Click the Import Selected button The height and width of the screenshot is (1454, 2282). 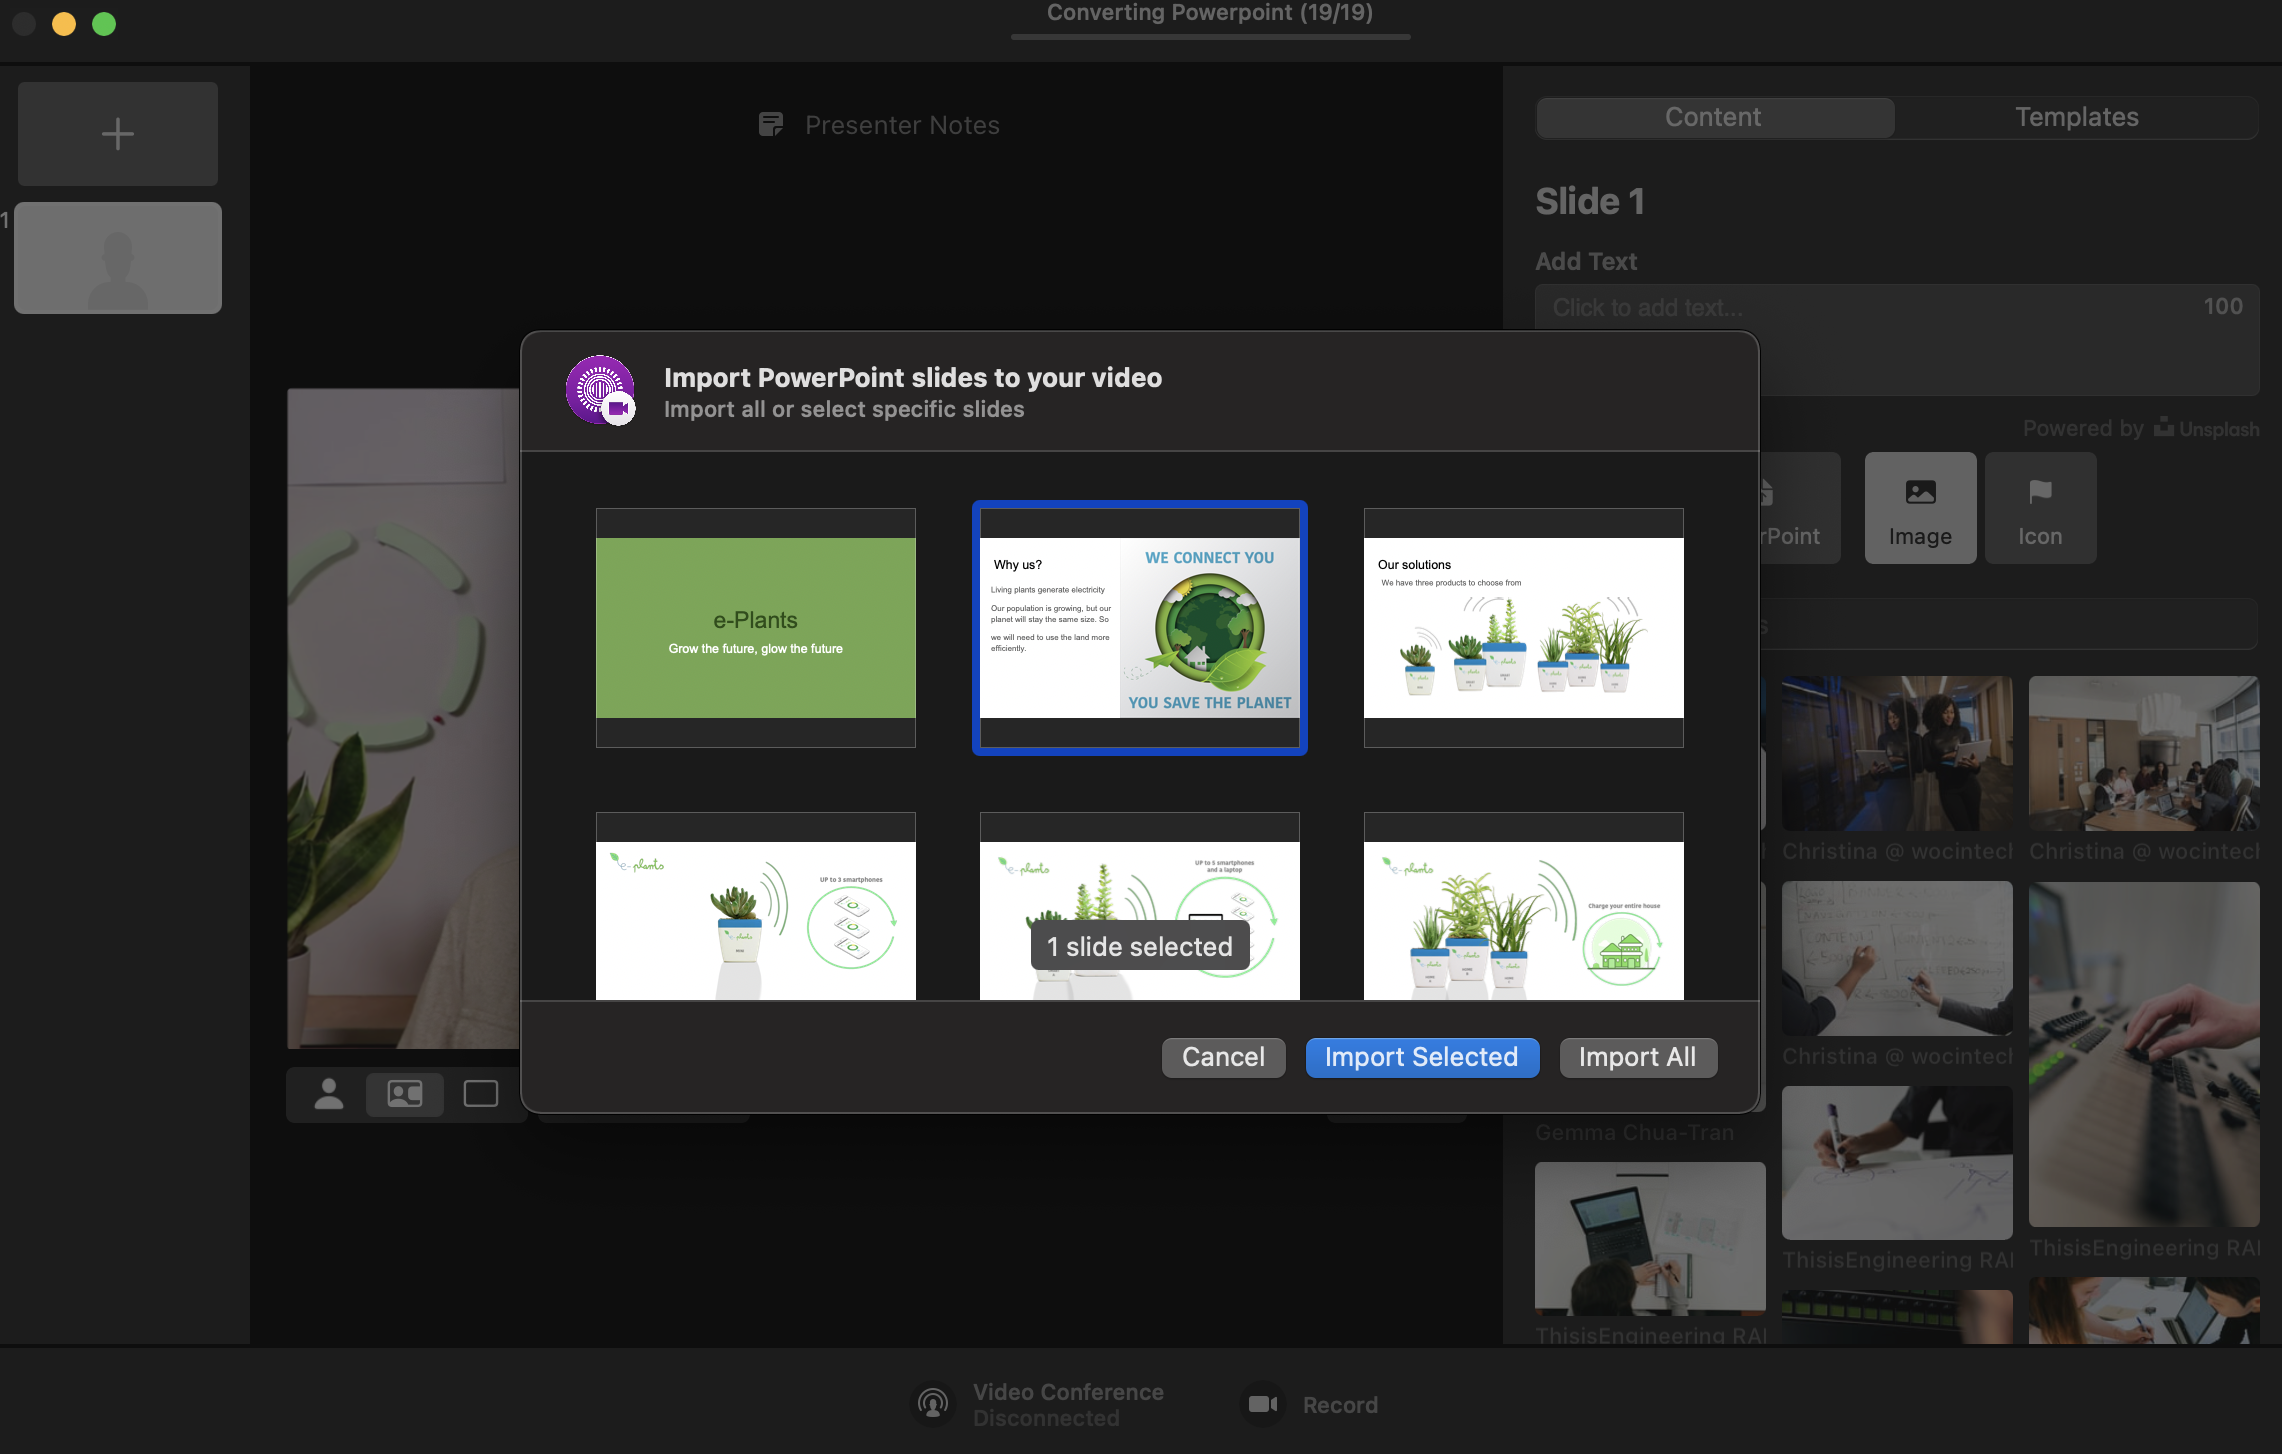coord(1421,1057)
